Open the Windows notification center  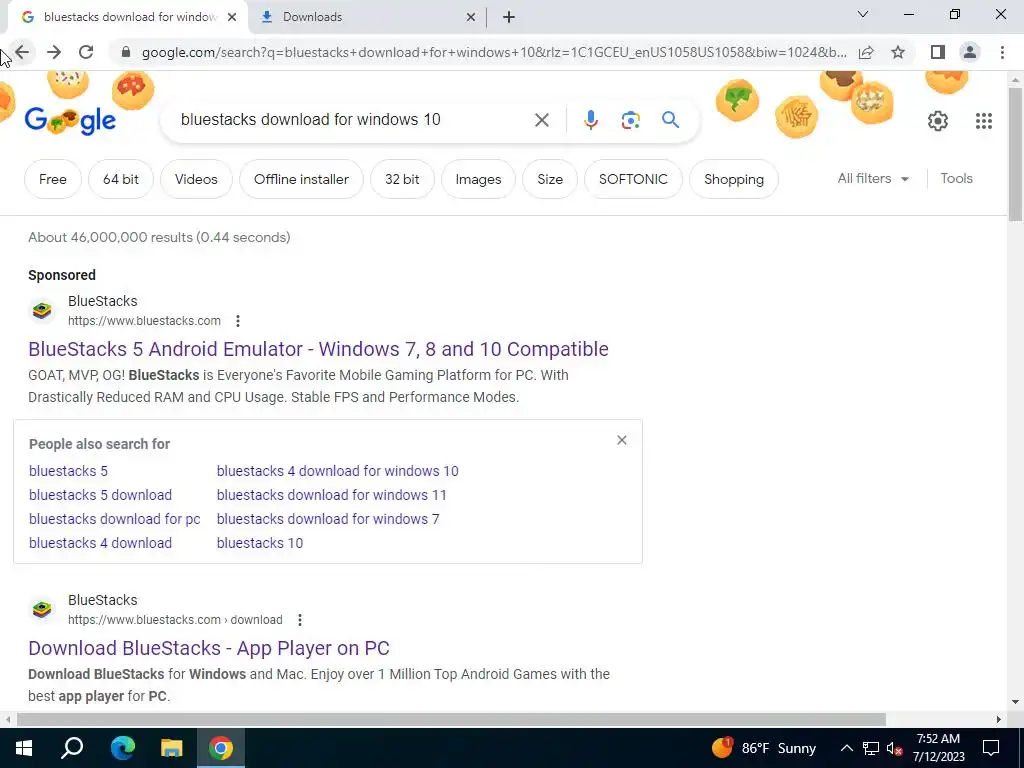click(991, 748)
